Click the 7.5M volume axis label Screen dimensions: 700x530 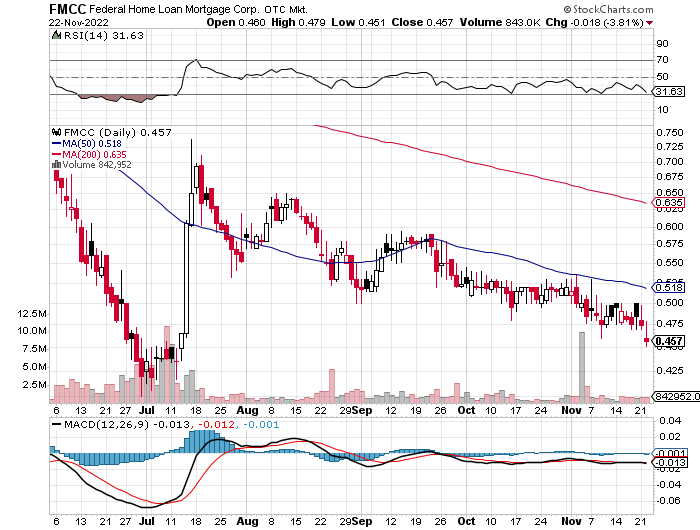coord(34,349)
